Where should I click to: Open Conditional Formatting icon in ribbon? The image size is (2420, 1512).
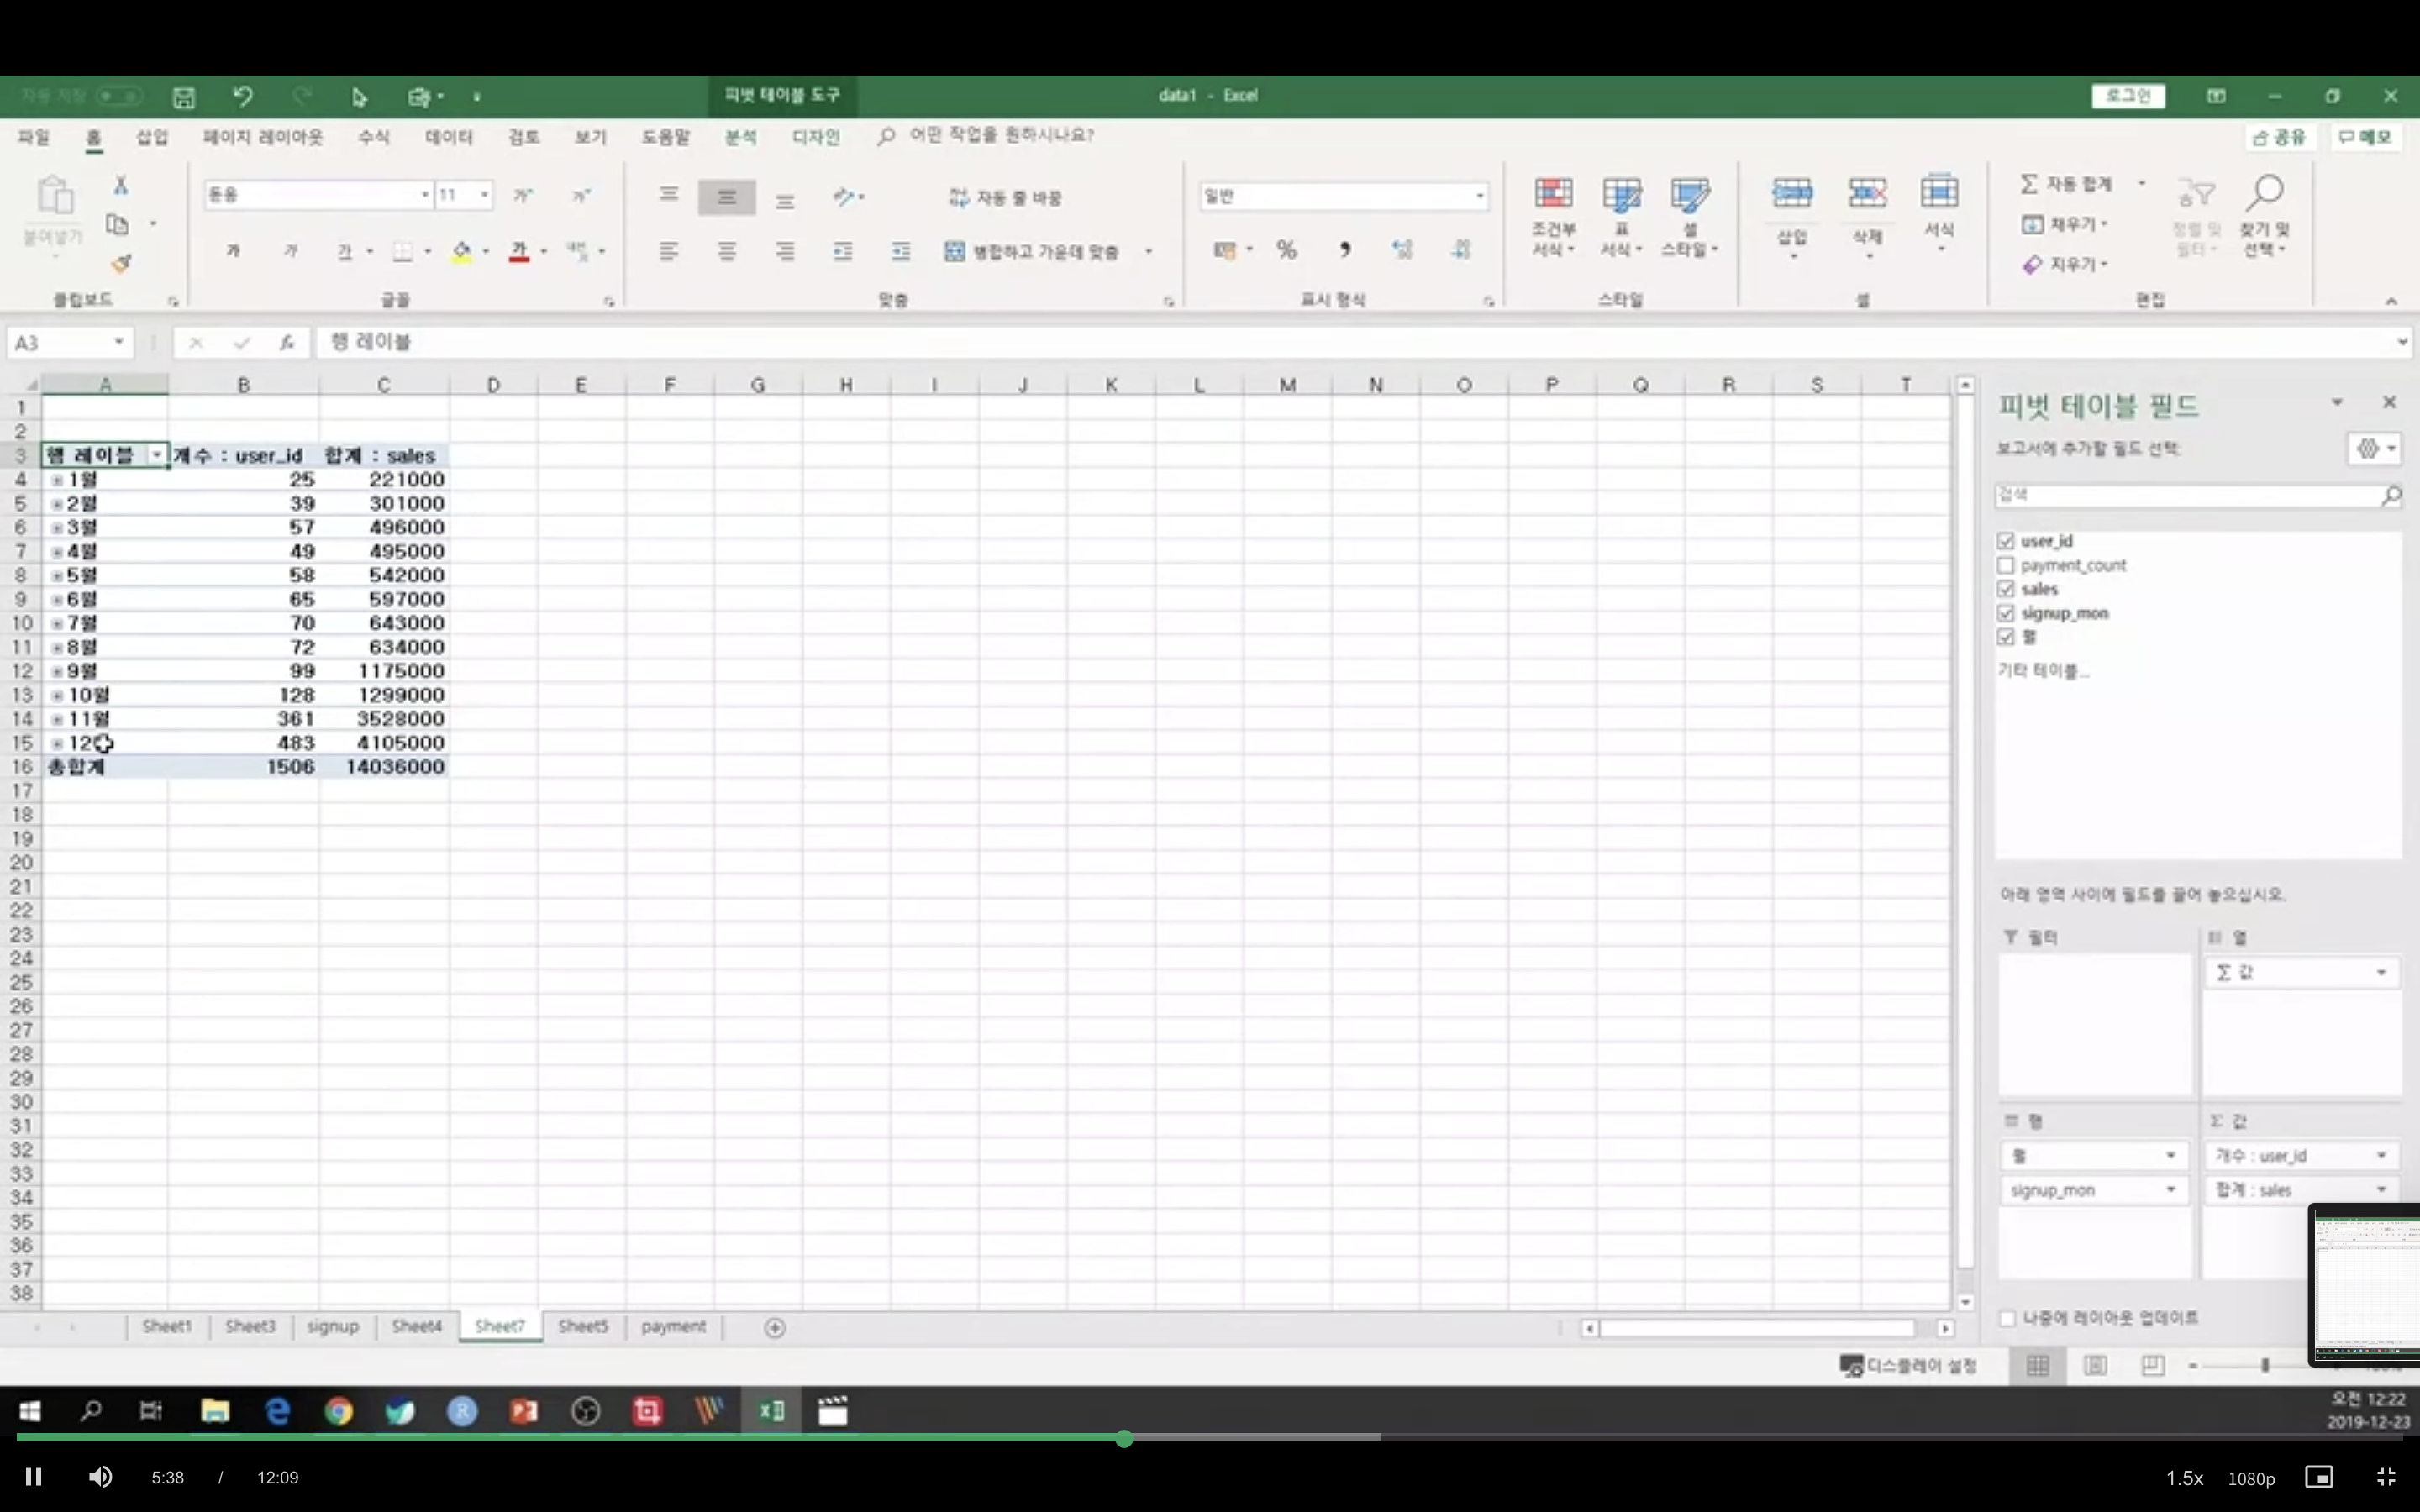pyautogui.click(x=1552, y=194)
